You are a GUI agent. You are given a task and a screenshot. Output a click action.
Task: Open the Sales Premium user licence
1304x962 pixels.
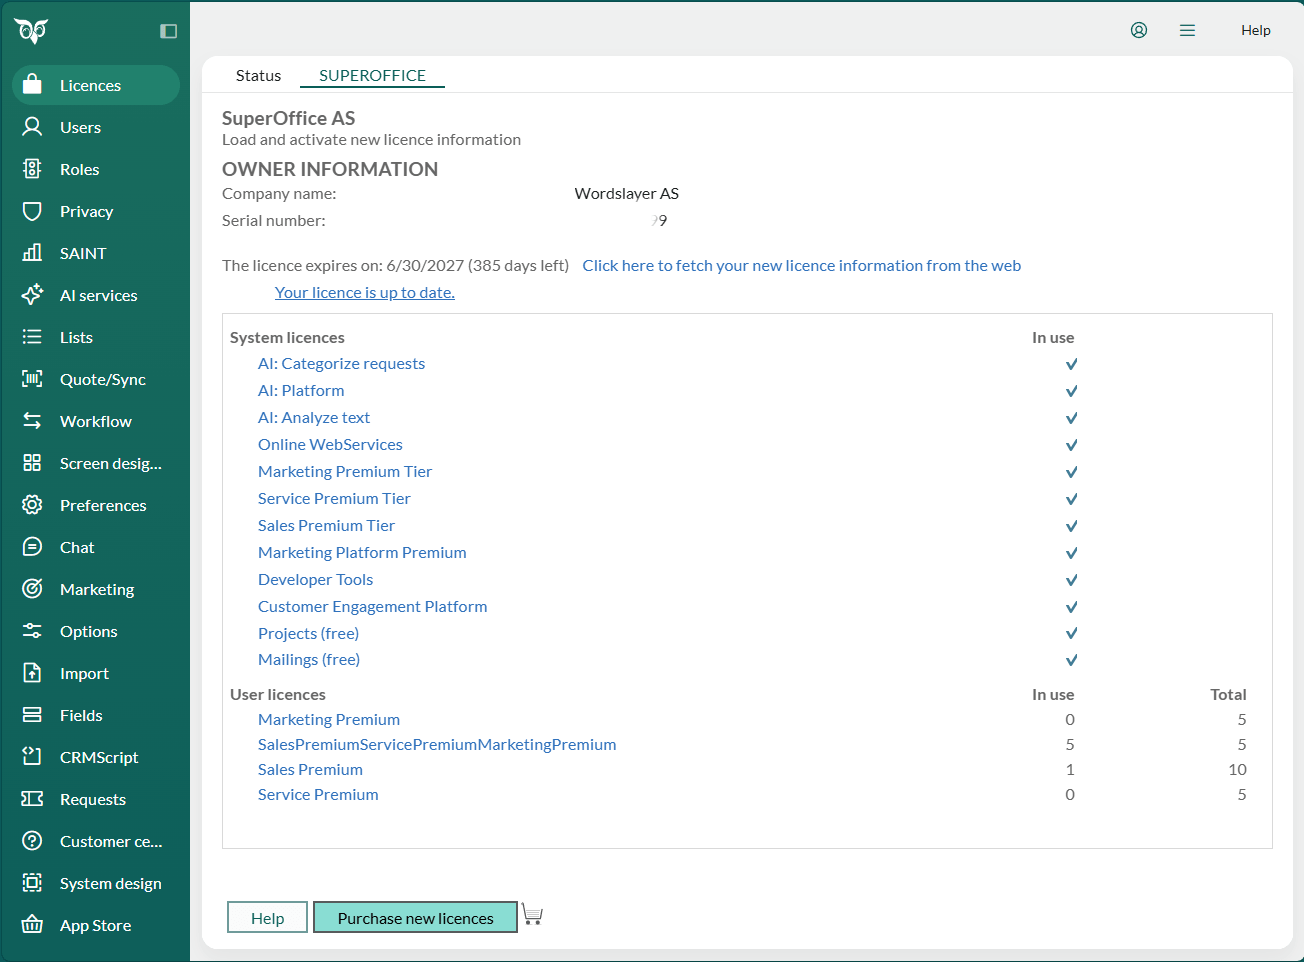pyautogui.click(x=310, y=769)
